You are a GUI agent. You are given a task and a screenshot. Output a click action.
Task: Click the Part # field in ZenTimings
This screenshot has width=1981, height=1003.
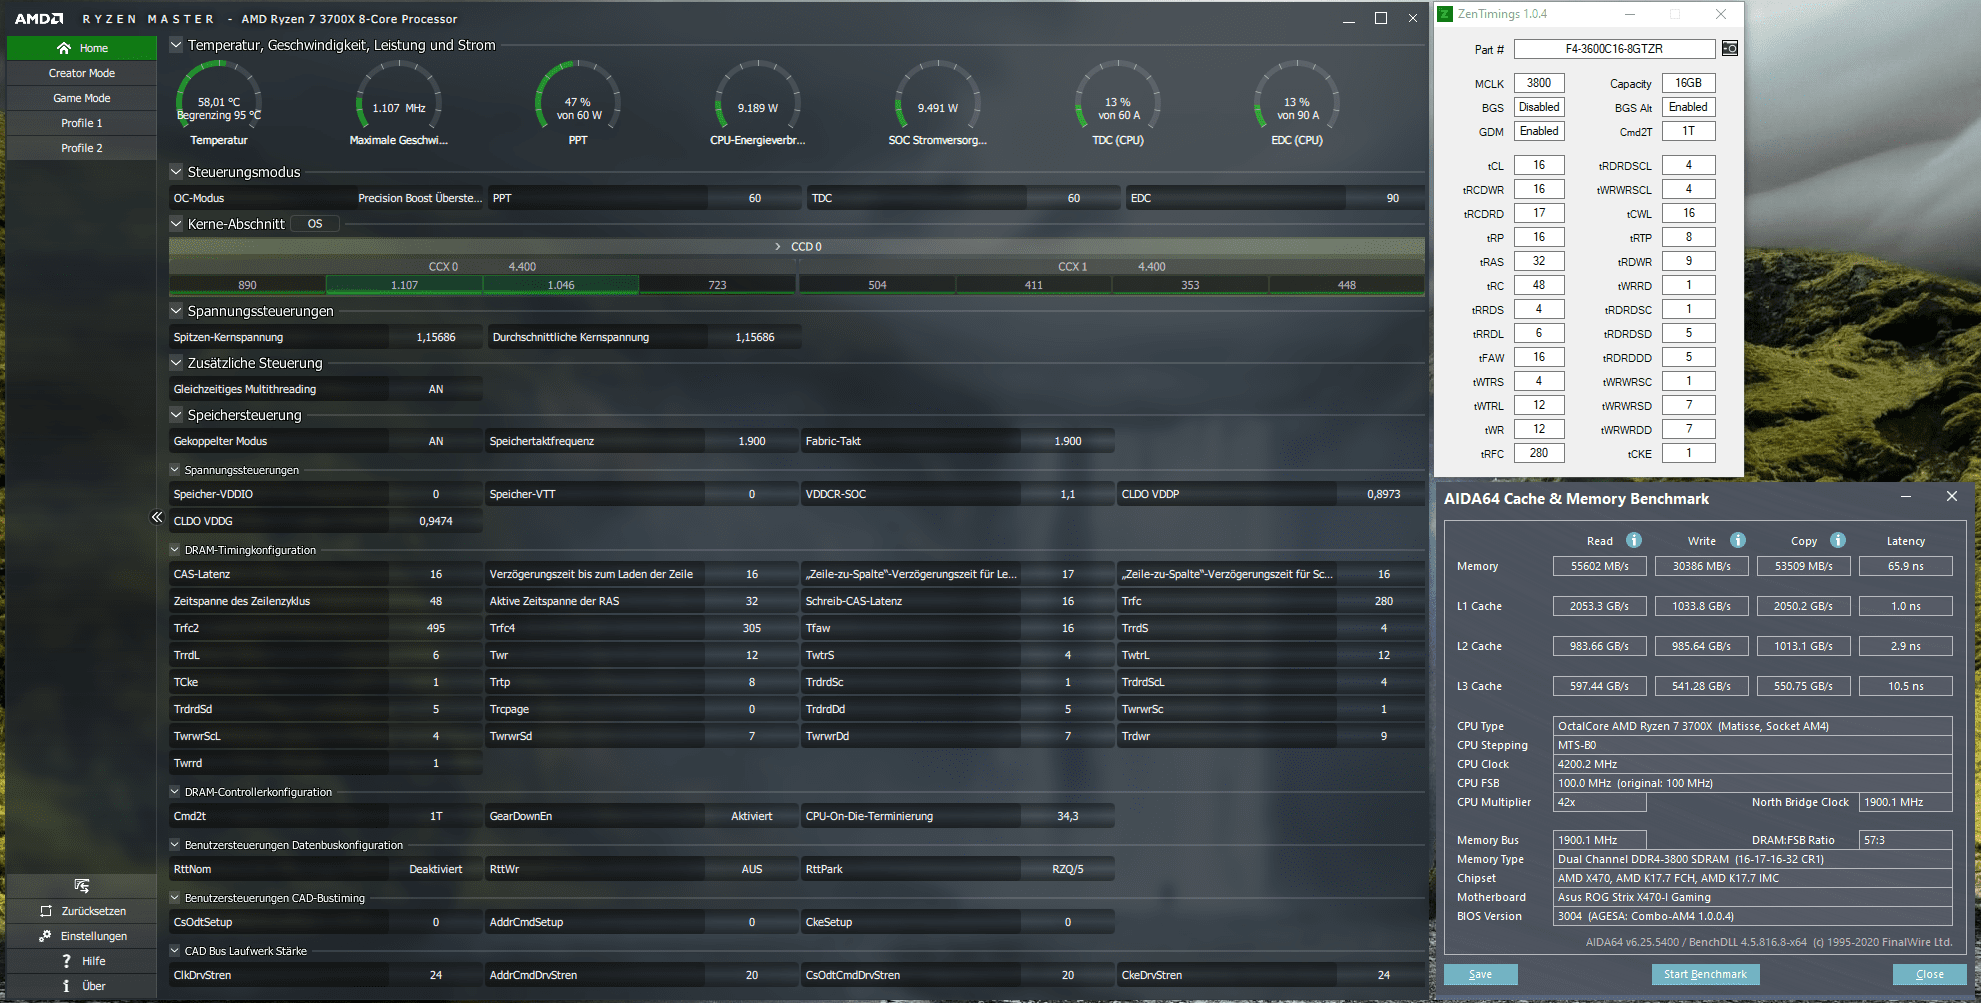[1615, 49]
